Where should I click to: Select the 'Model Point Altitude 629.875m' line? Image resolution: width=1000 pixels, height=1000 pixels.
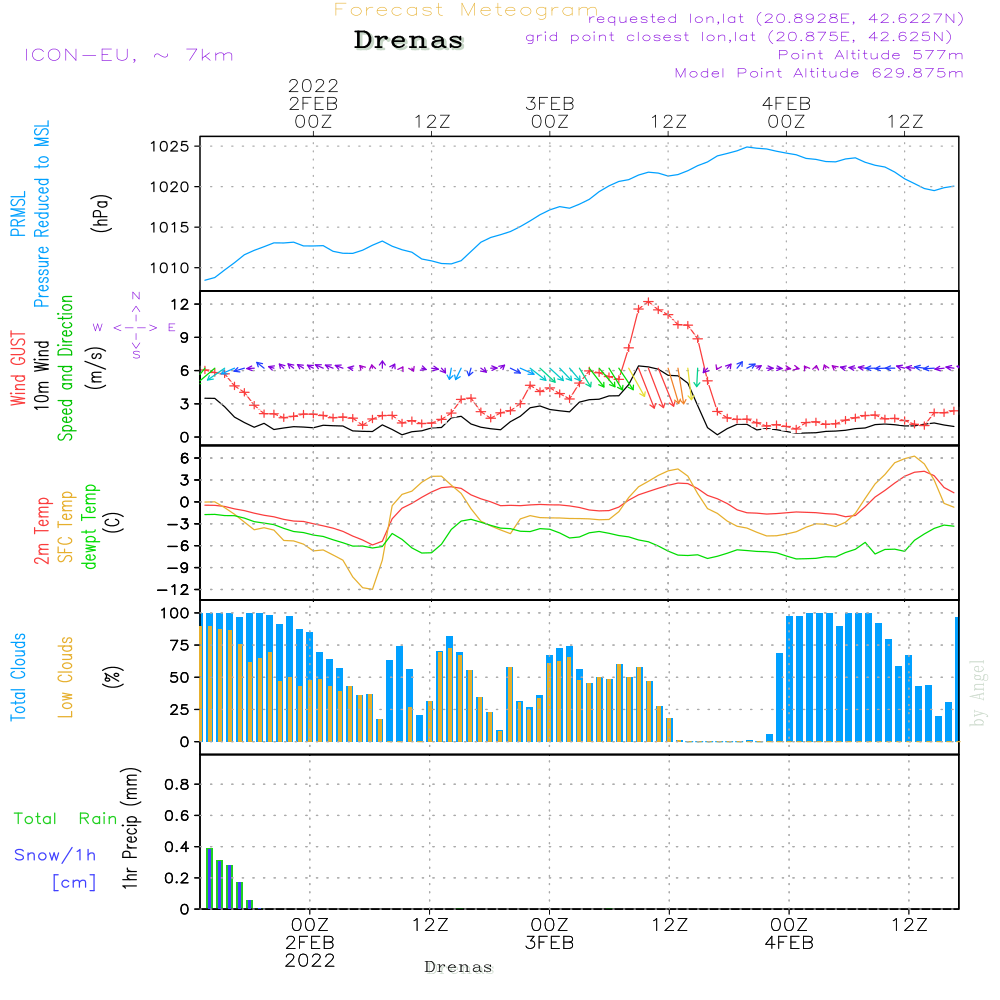tap(819, 73)
